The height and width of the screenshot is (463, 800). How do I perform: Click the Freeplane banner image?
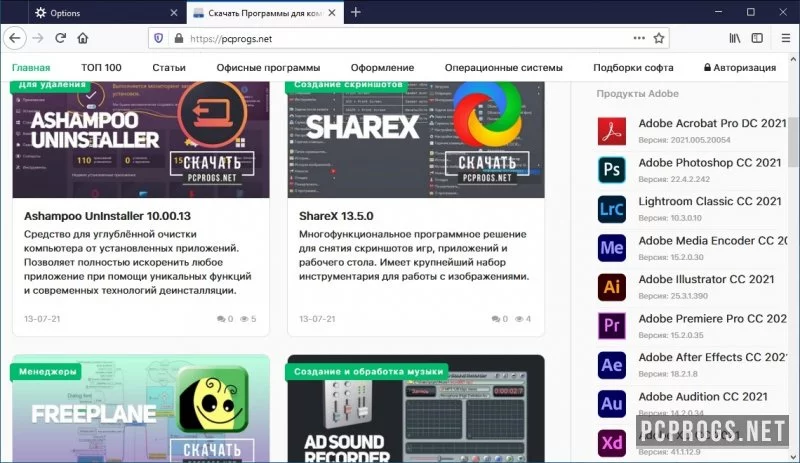[x=141, y=409]
